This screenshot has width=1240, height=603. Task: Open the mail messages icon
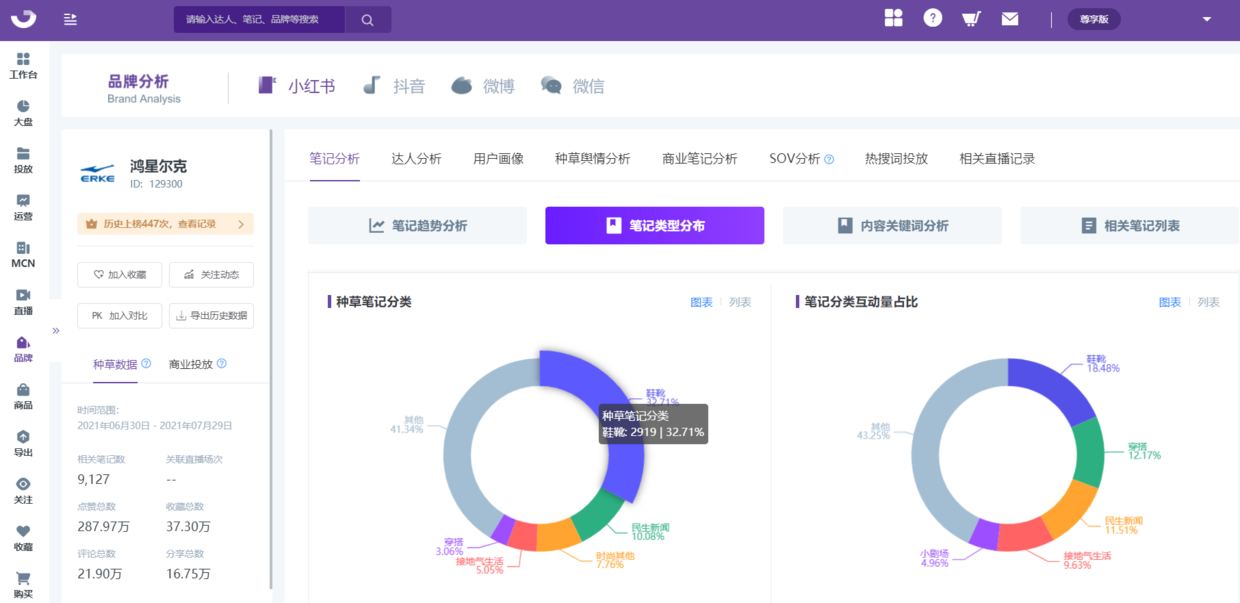point(1010,19)
